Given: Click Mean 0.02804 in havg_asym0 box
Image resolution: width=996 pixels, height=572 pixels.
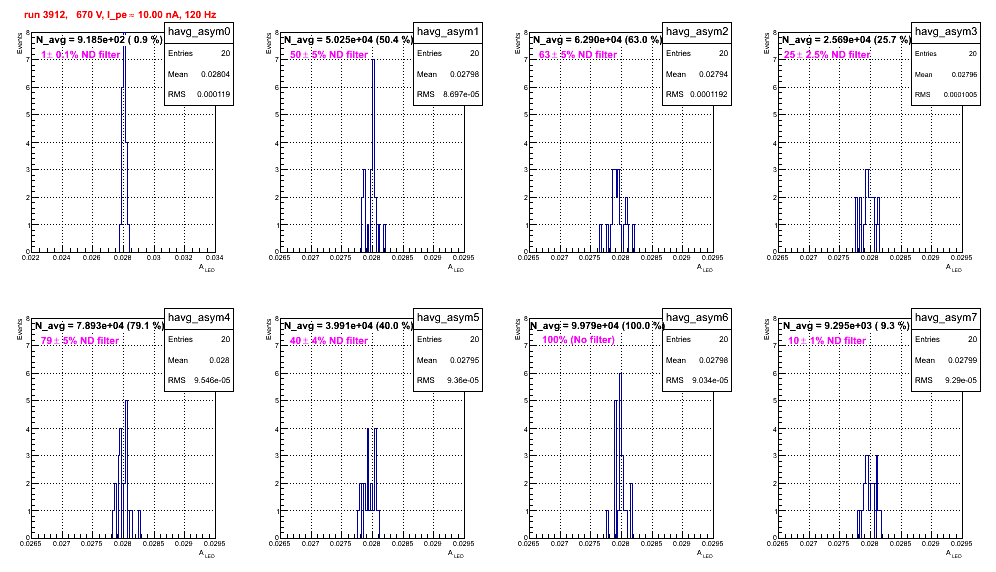Looking at the screenshot, I should coord(199,74).
